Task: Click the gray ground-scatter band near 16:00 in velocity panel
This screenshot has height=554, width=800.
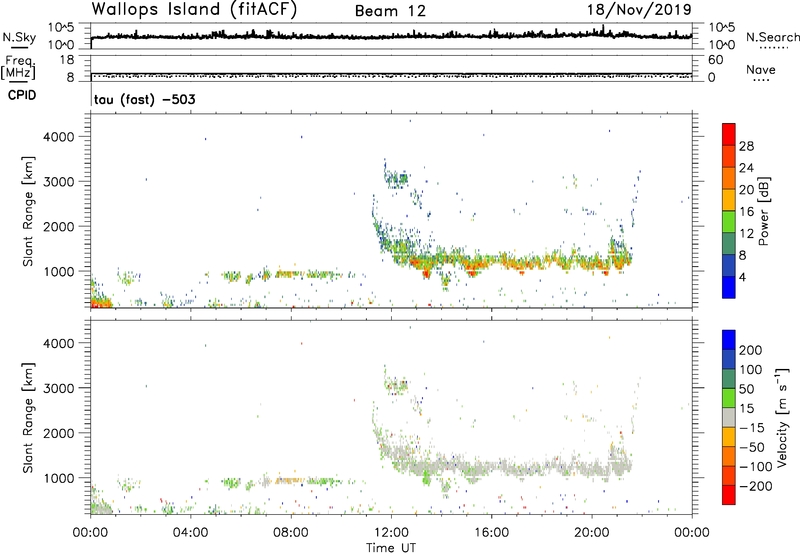Action: click(x=491, y=467)
